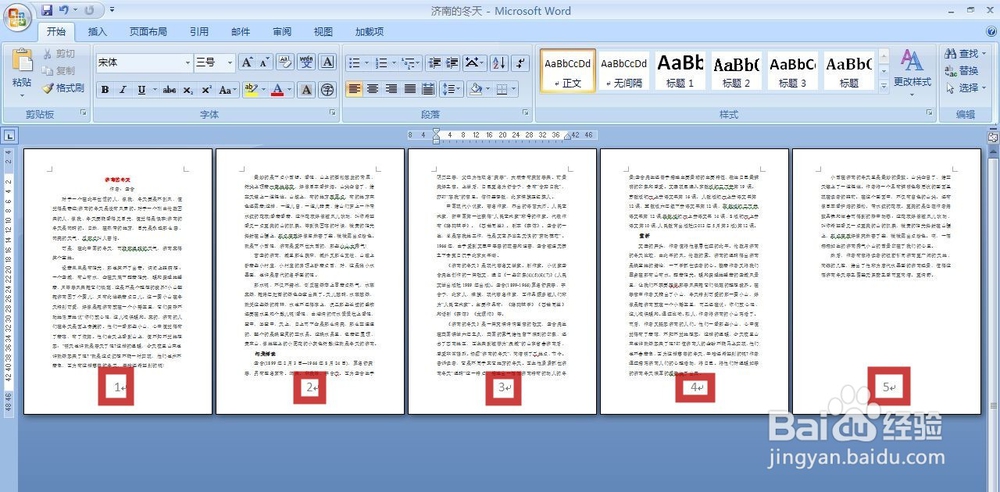Justify the paragraph text
This screenshot has width=1000, height=492.
pos(410,89)
